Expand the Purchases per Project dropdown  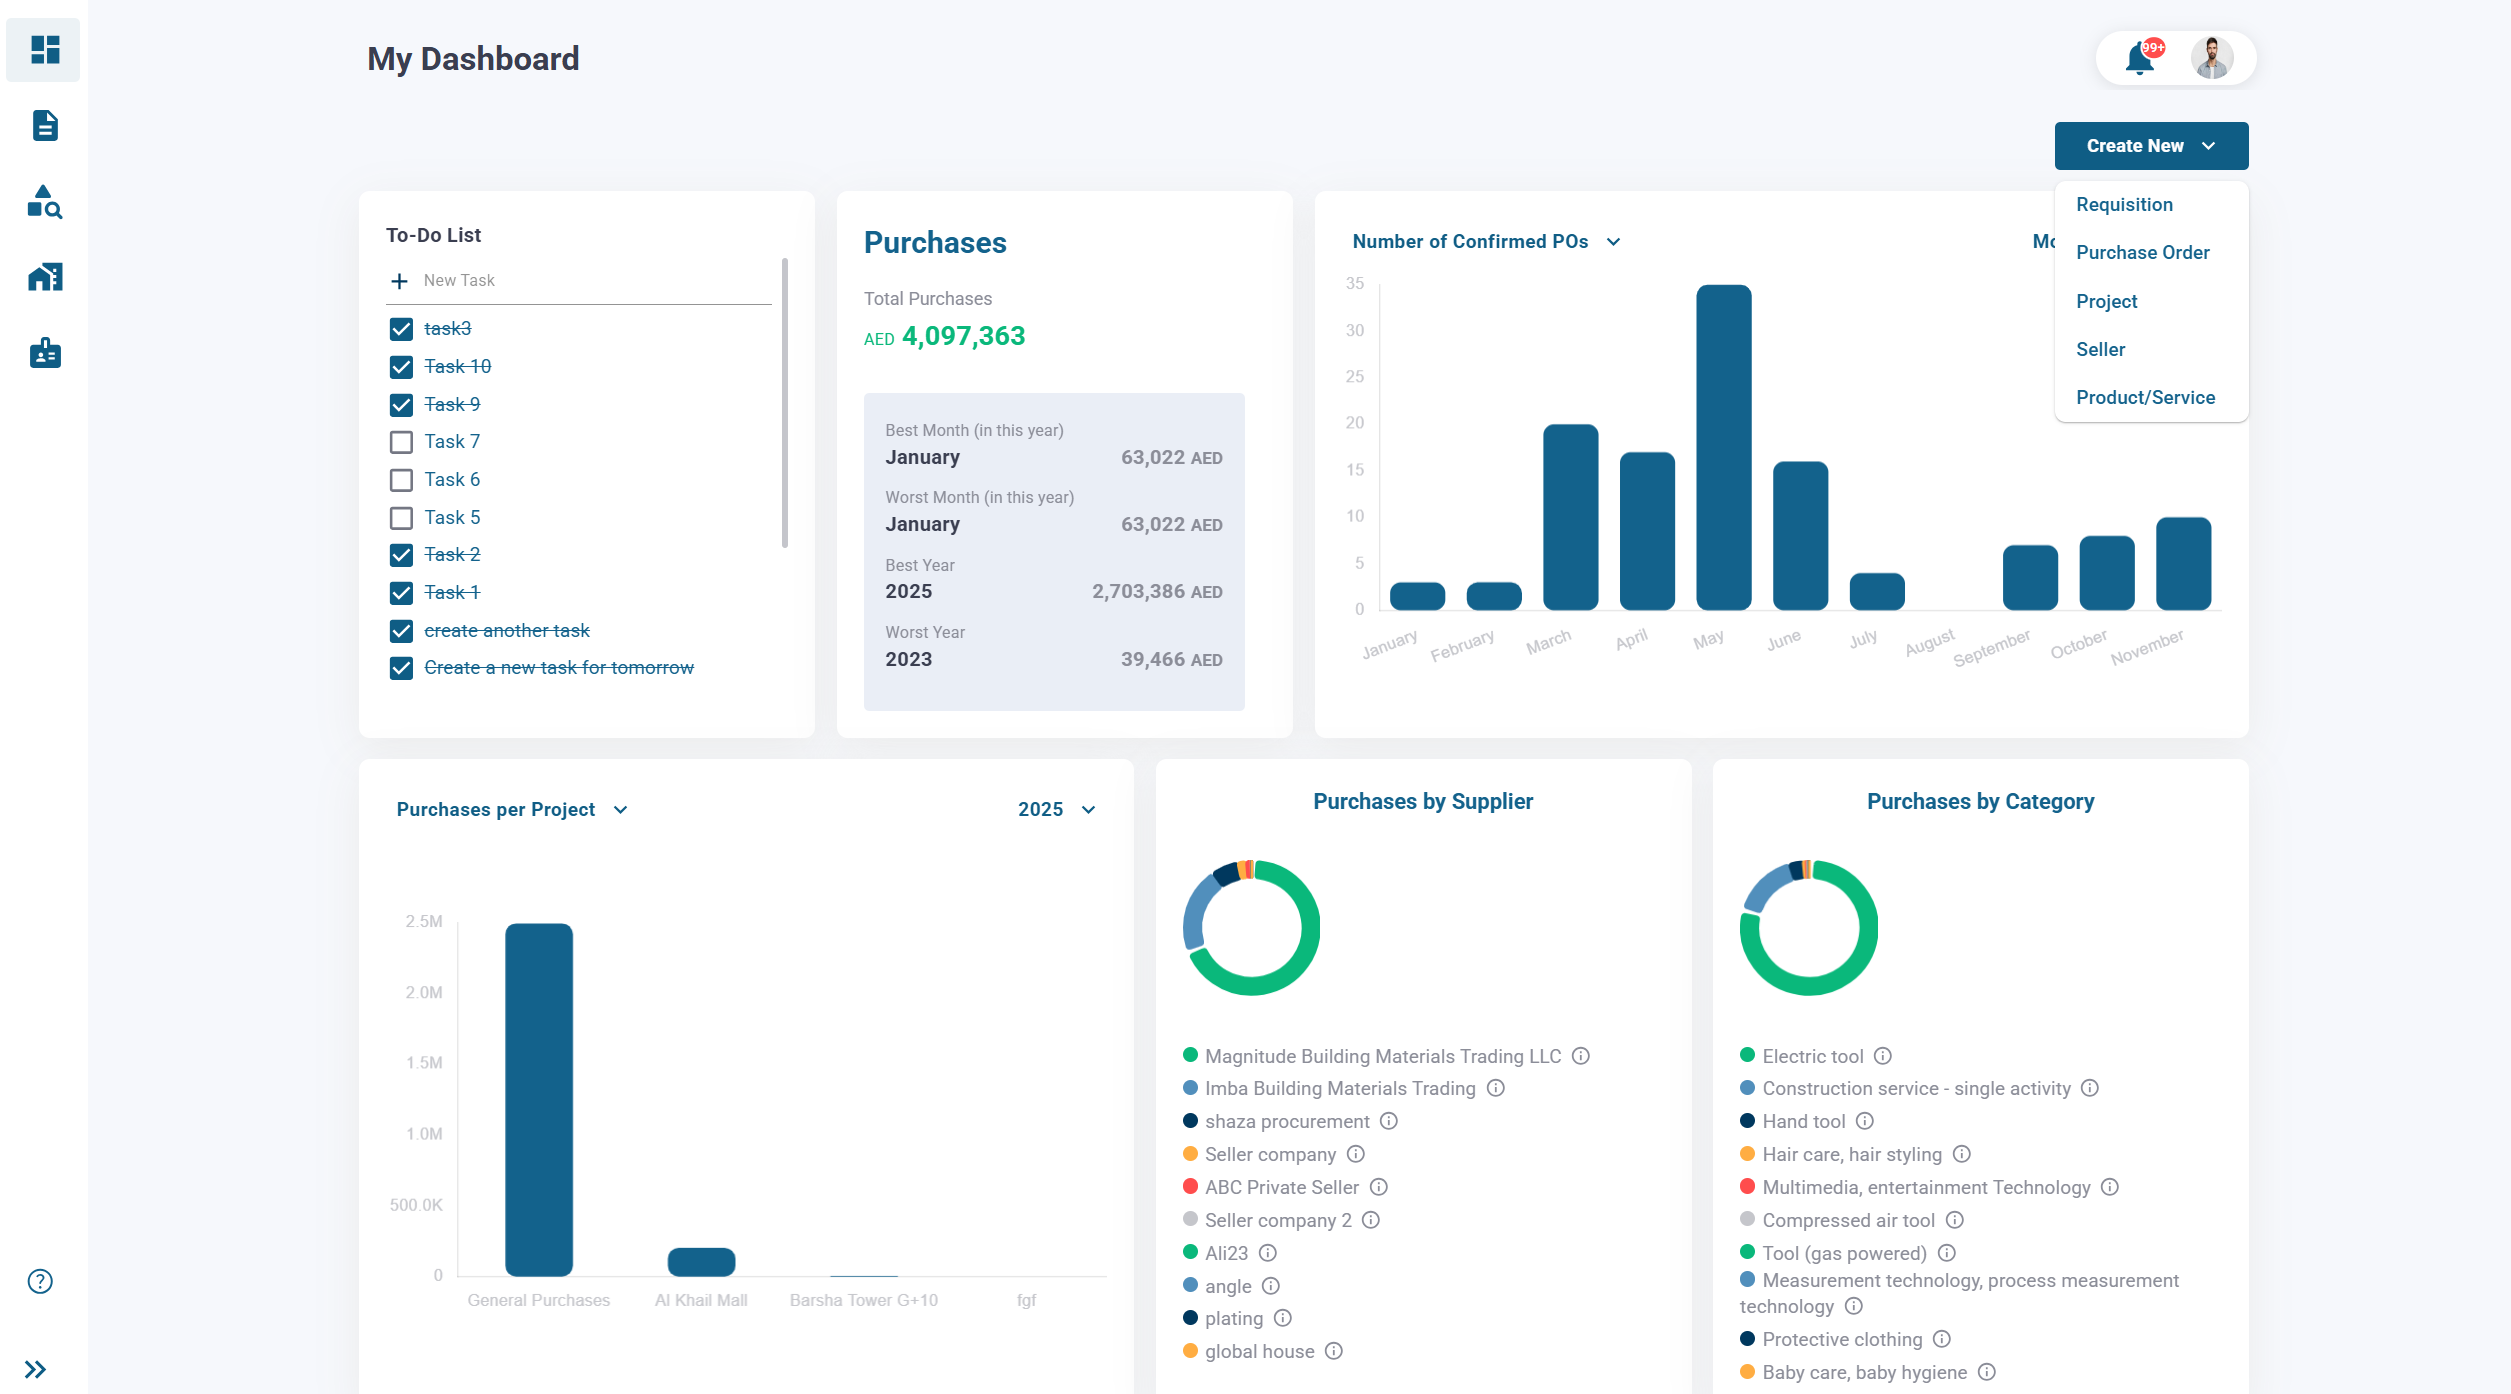pos(620,809)
